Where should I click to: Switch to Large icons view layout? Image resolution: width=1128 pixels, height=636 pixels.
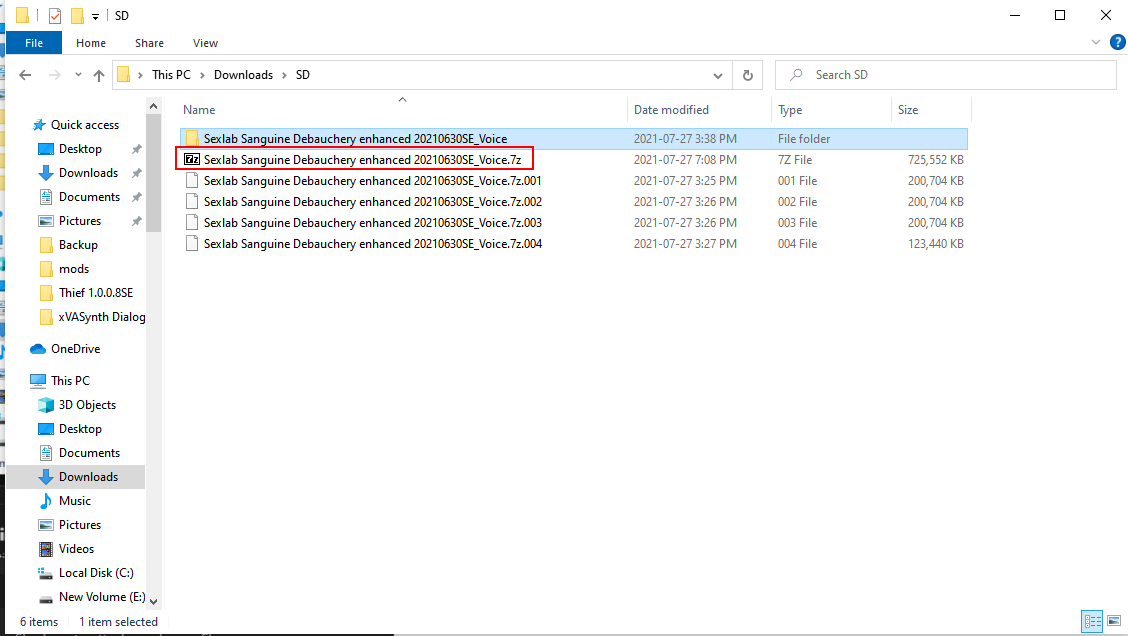(1114, 621)
